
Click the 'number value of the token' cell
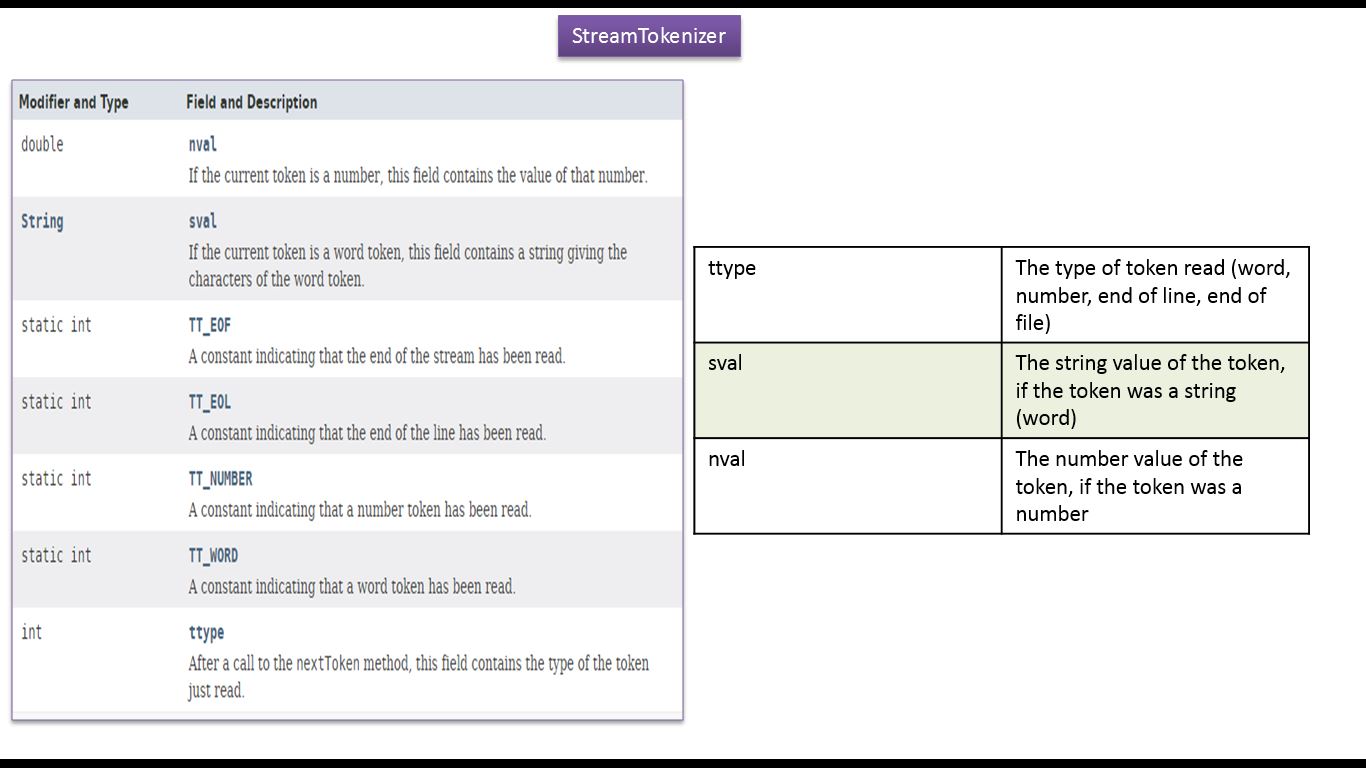pyautogui.click(x=1154, y=486)
